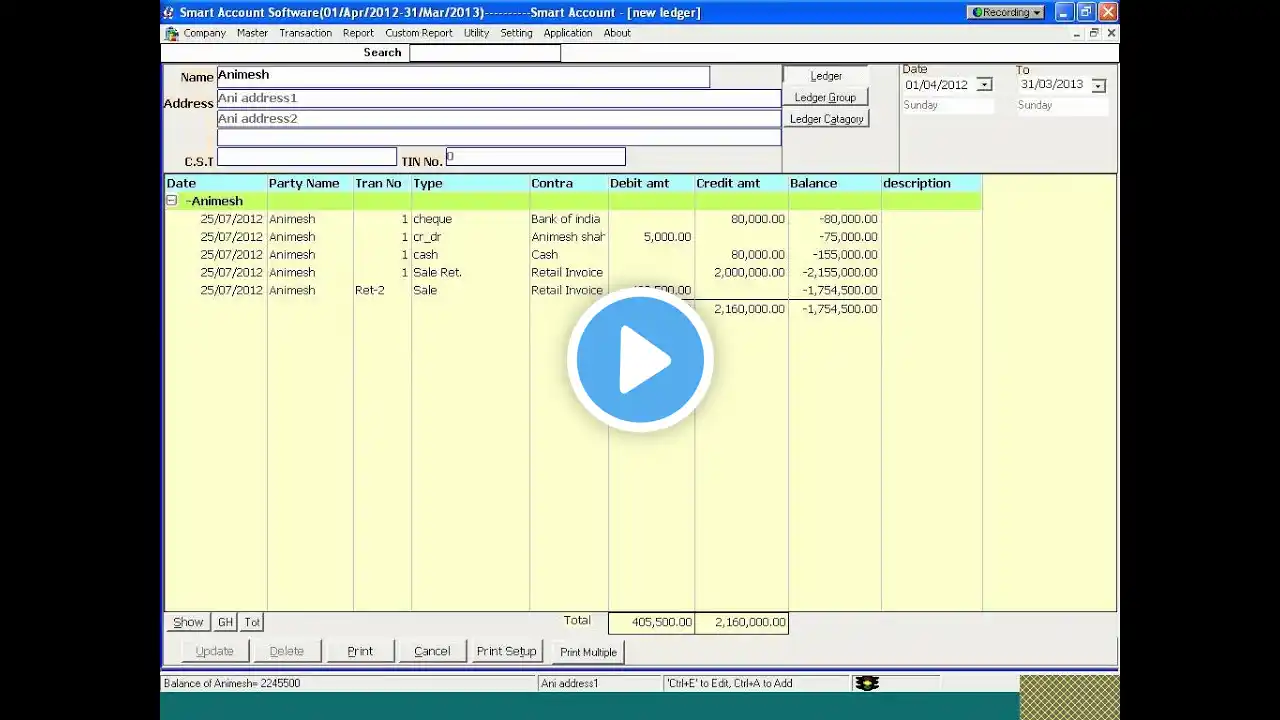Open the Transaction menu

305,33
